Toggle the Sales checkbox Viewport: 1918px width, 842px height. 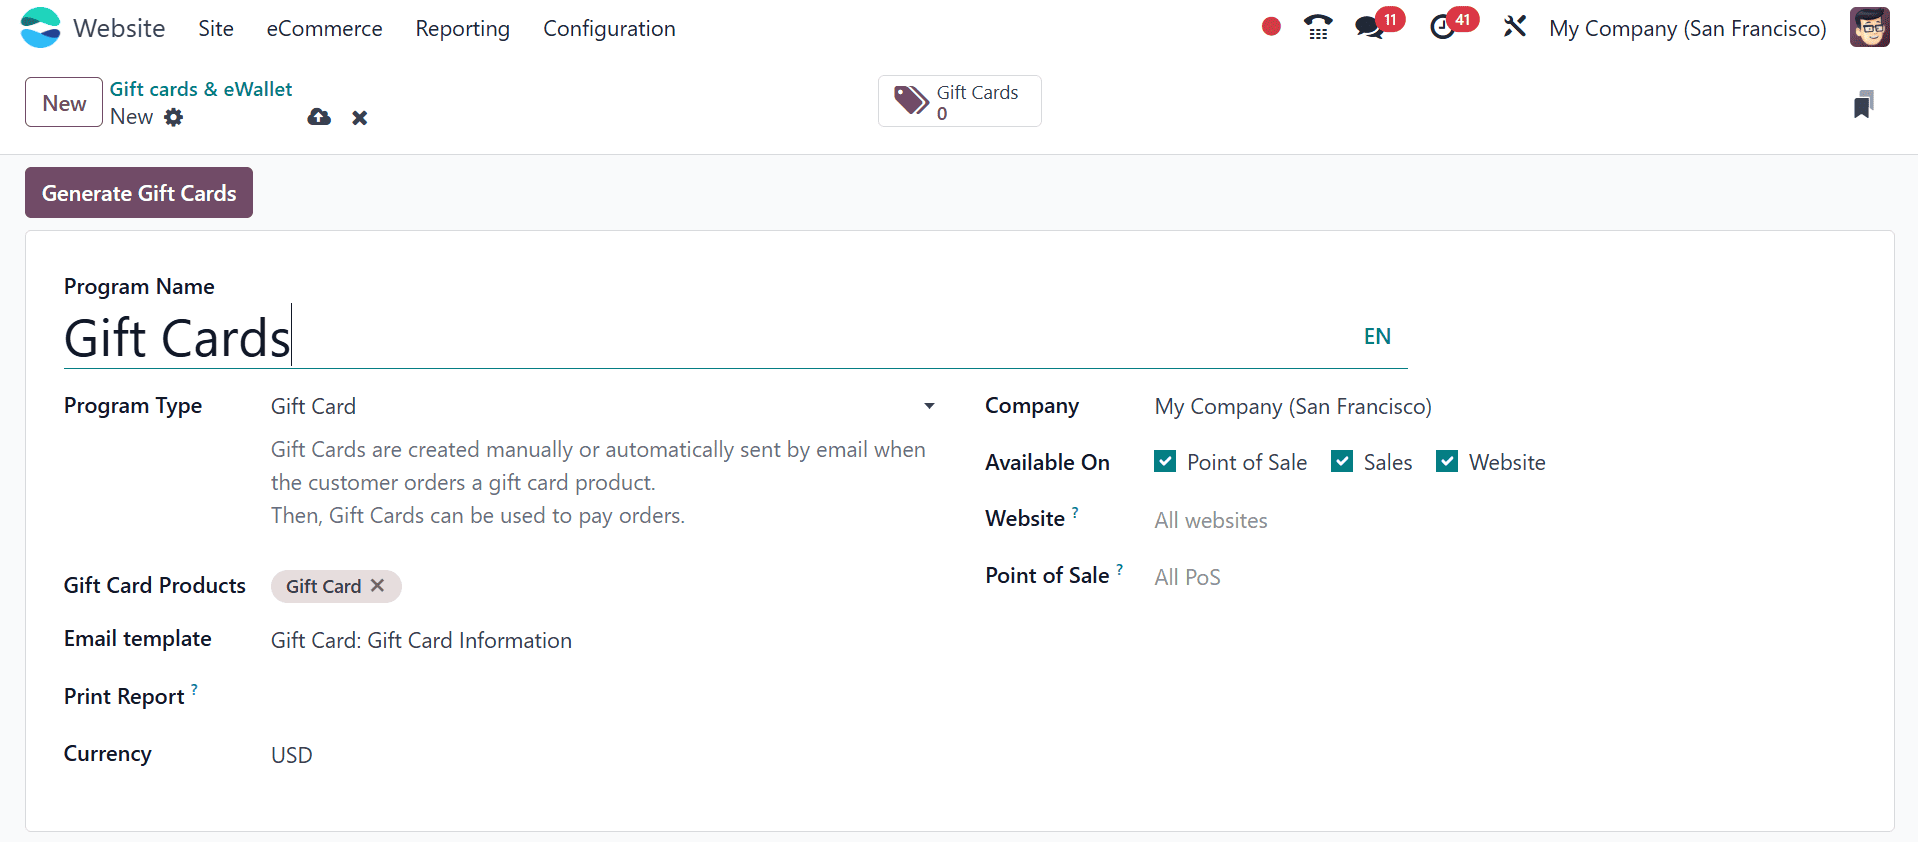[x=1342, y=461]
